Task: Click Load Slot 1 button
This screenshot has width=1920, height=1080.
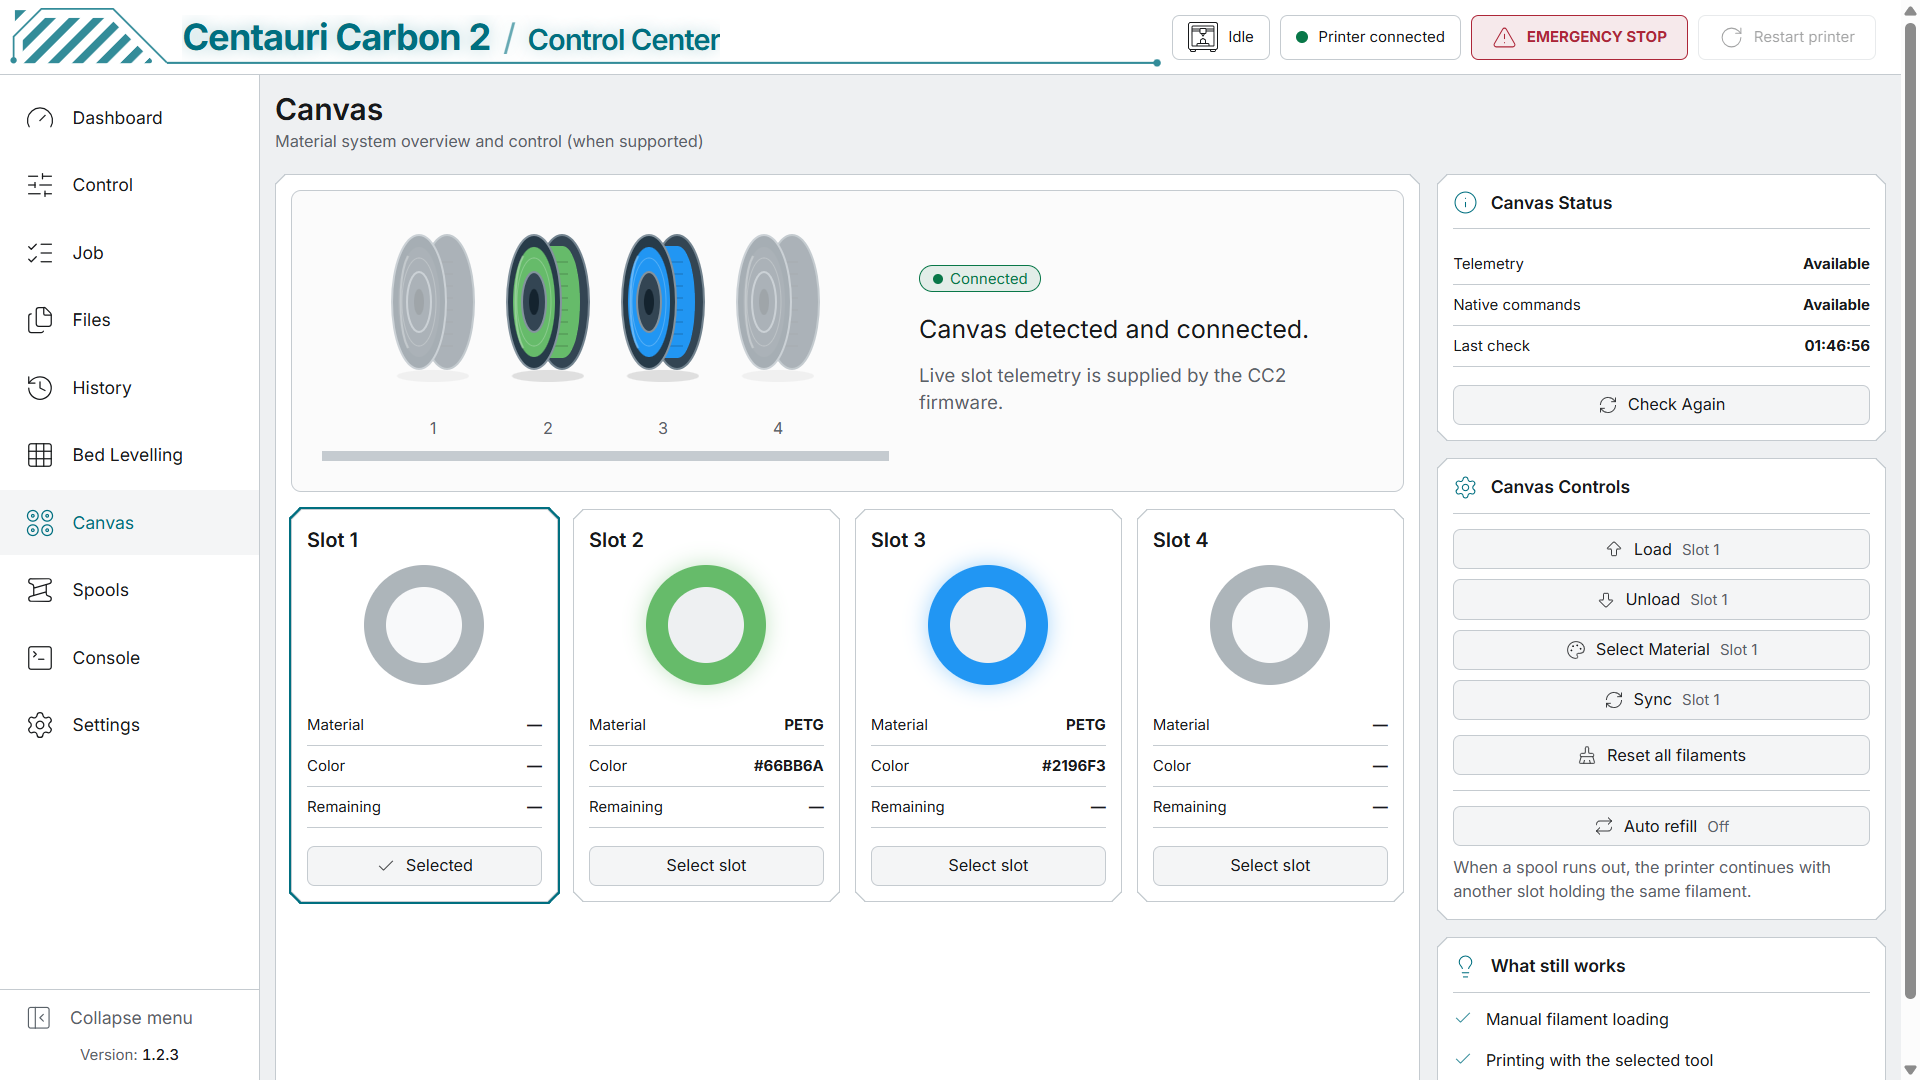Action: [1661, 550]
